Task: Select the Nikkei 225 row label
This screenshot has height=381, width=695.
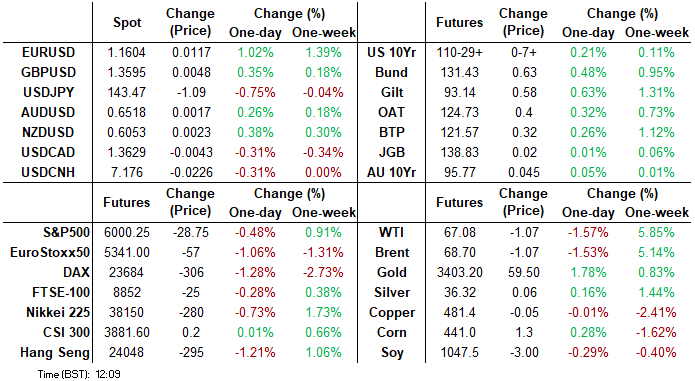Action: tap(58, 312)
